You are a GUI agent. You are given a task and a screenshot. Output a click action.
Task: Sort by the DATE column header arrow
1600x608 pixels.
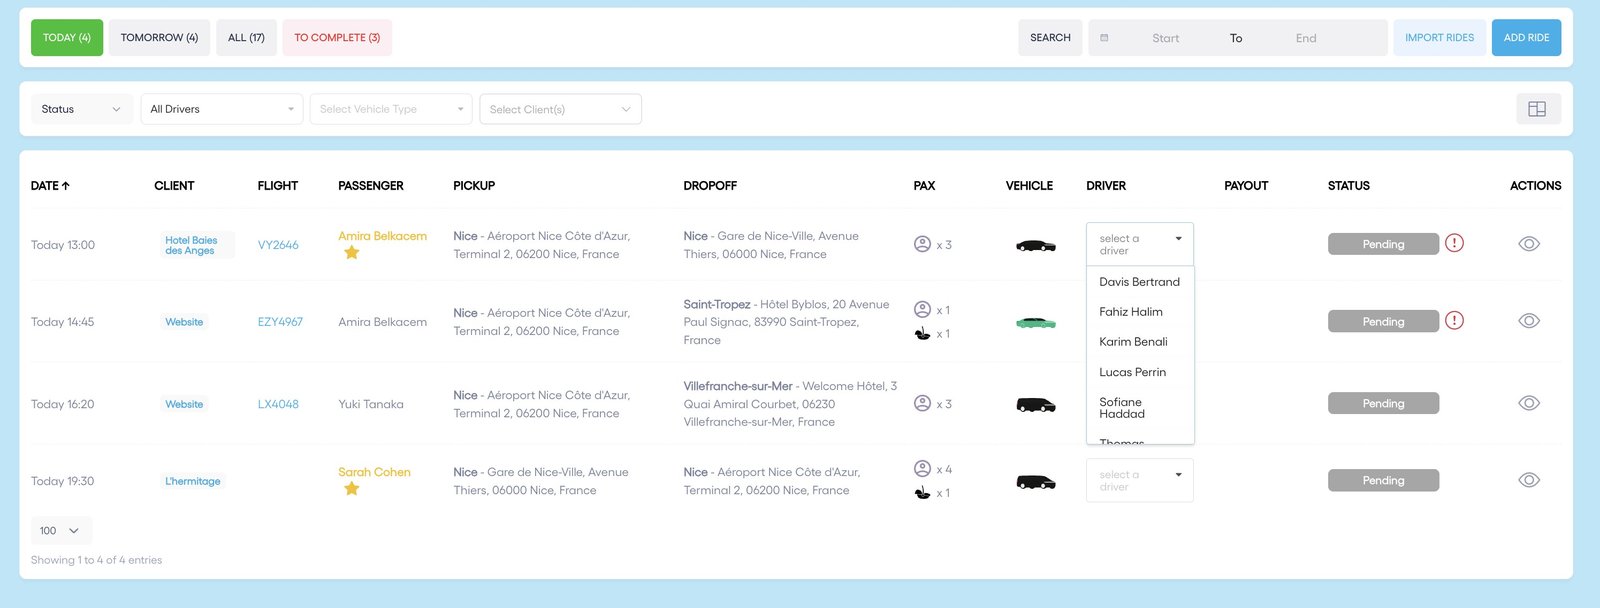click(x=65, y=186)
